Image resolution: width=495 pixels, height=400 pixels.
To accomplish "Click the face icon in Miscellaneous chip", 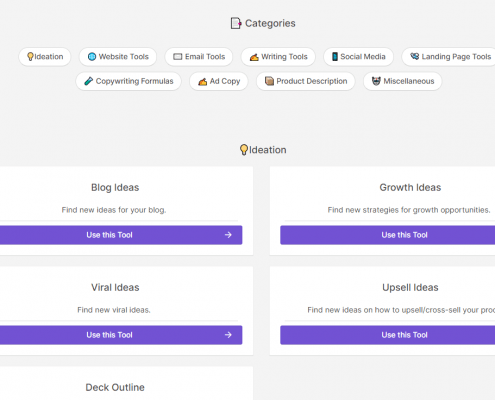I will click(x=376, y=81).
